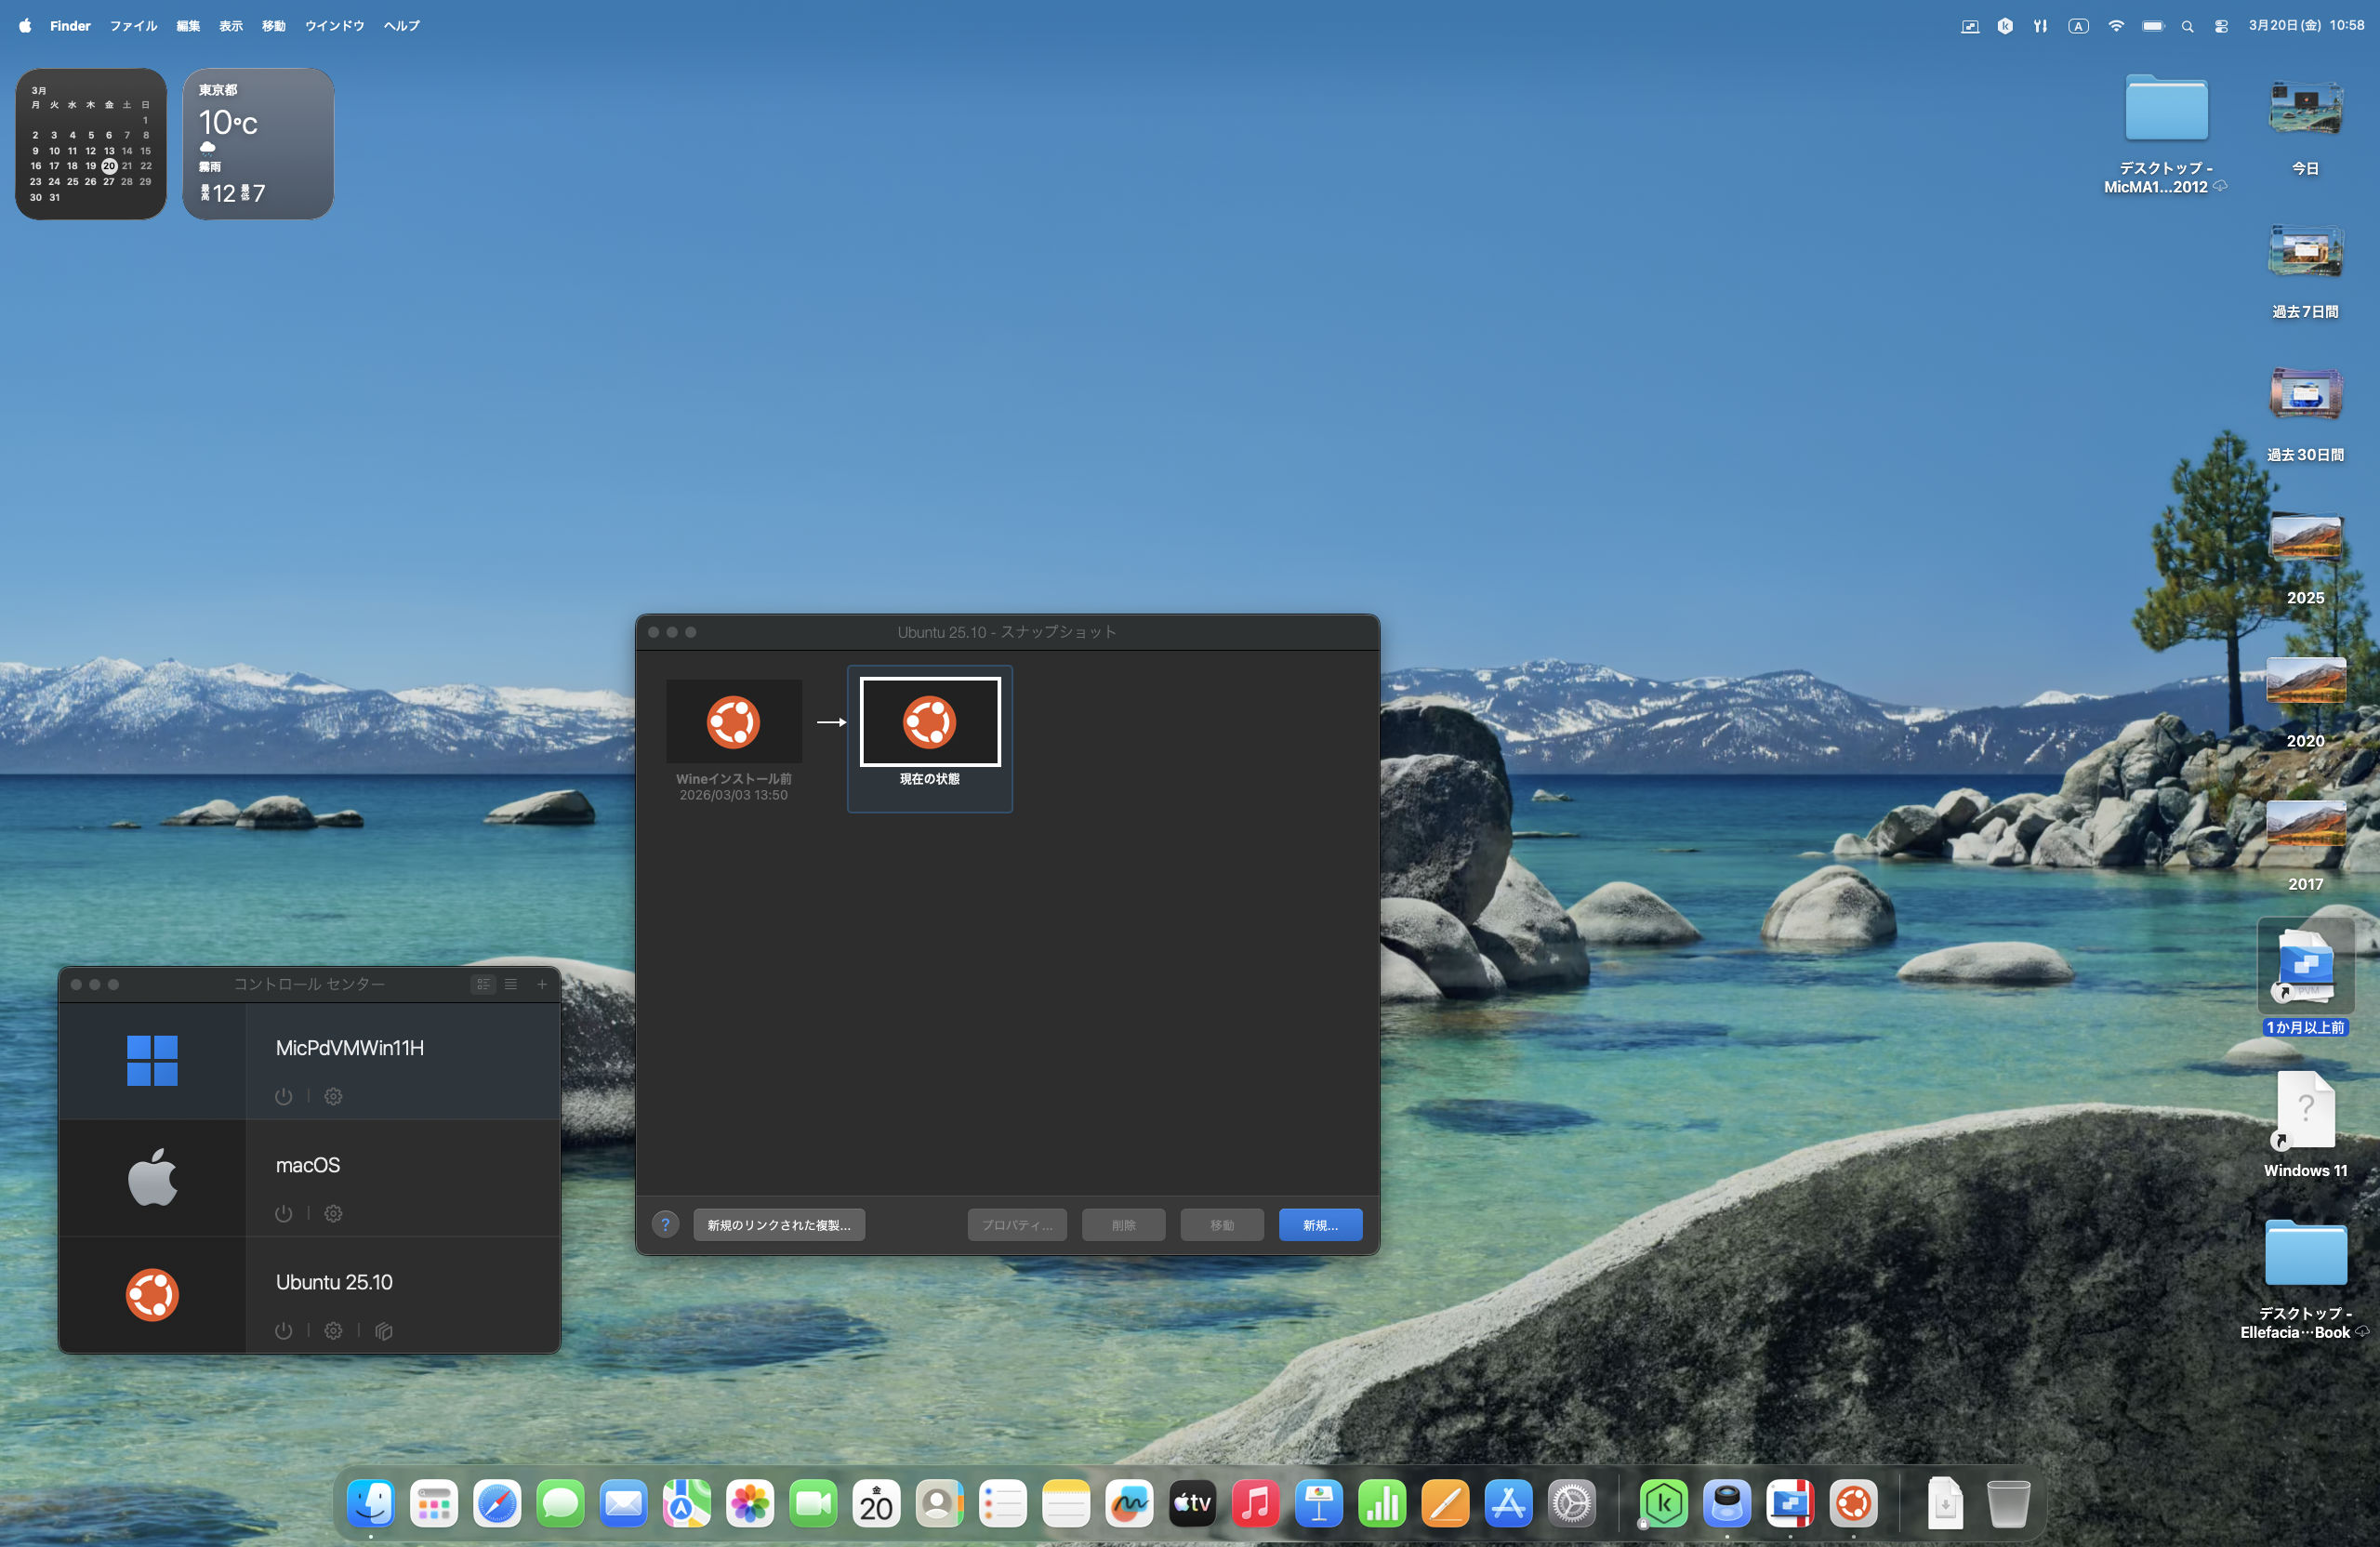The height and width of the screenshot is (1547, 2380).
Task: Open the settings gear for the macOS VM
Action: pos(333,1213)
